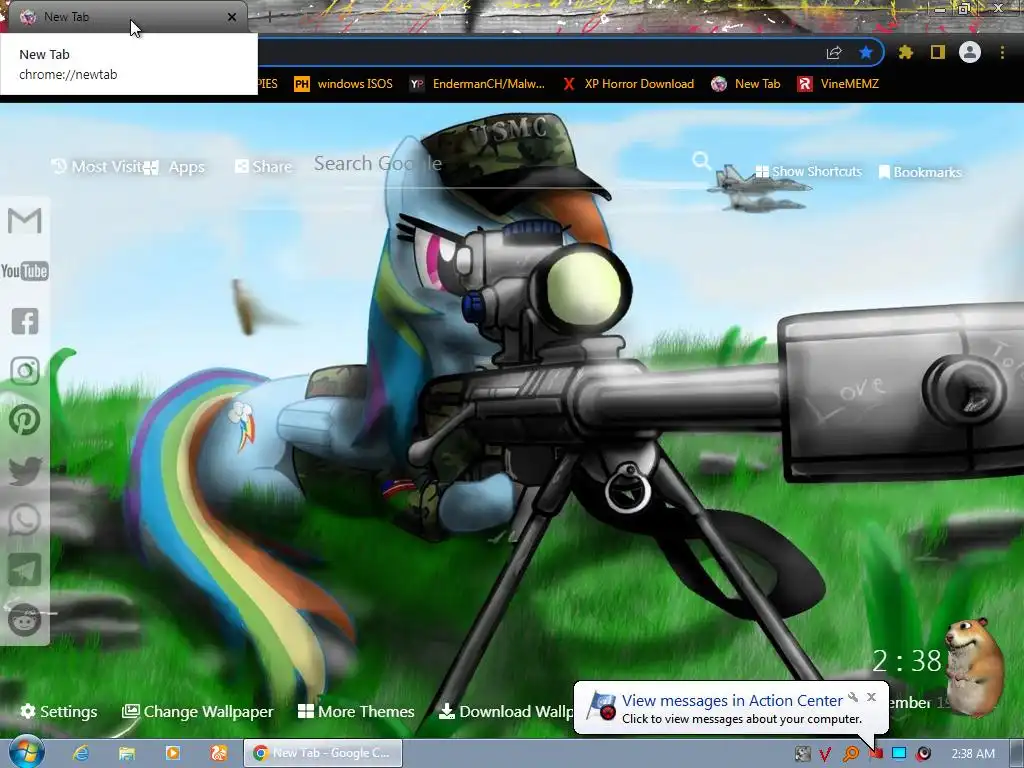The height and width of the screenshot is (768, 1024).
Task: Click the red V tray icon
Action: [x=825, y=754]
